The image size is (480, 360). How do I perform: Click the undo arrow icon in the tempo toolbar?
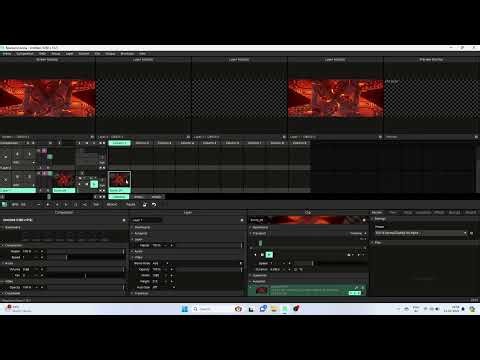154,204
